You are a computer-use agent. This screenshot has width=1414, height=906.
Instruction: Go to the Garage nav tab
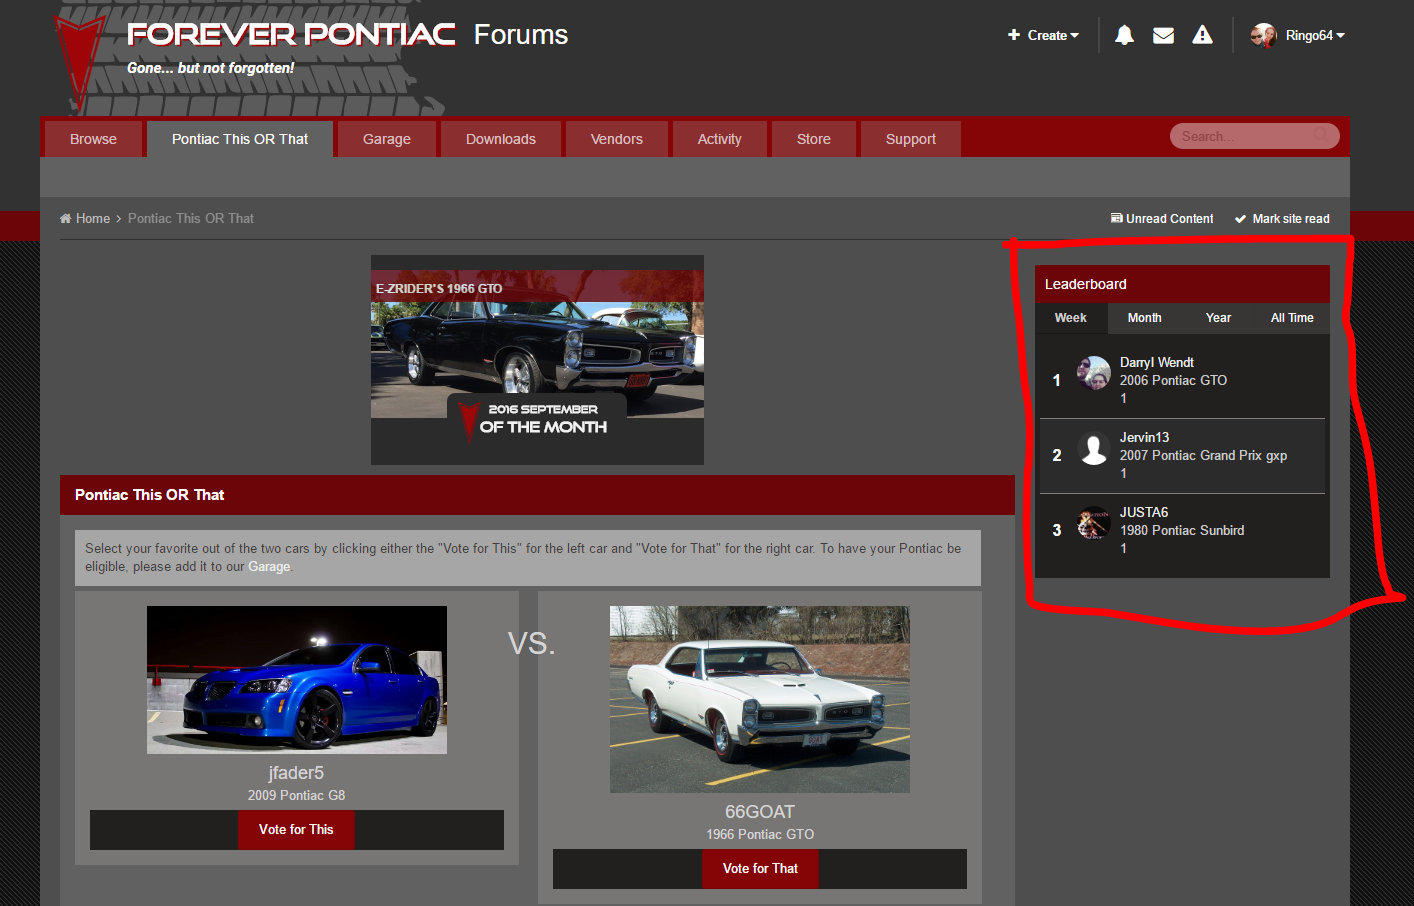387,139
